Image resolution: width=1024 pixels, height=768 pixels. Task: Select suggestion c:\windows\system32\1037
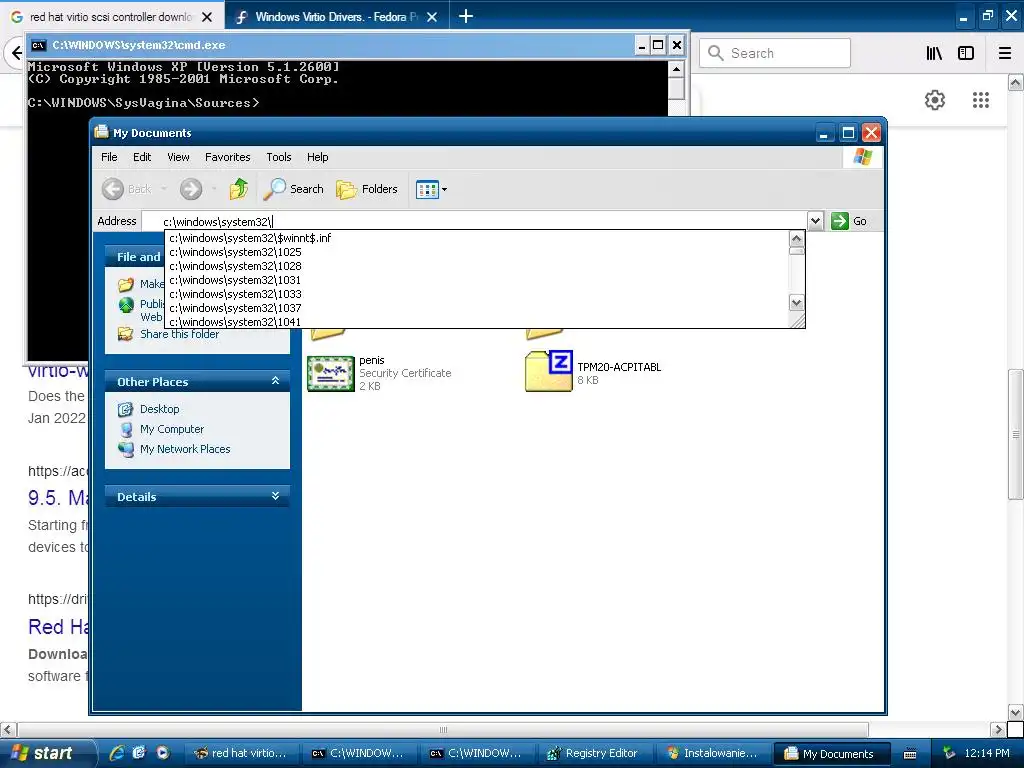pos(477,308)
